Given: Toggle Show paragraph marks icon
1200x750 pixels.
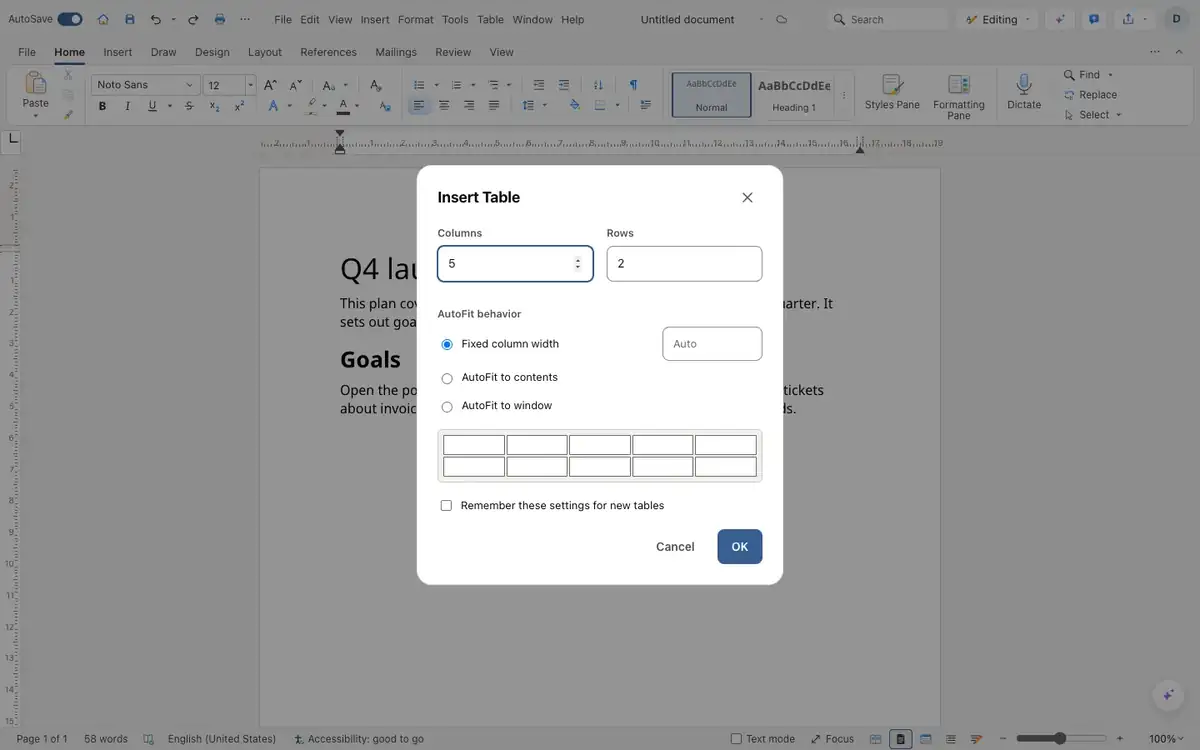Looking at the screenshot, I should 633,85.
